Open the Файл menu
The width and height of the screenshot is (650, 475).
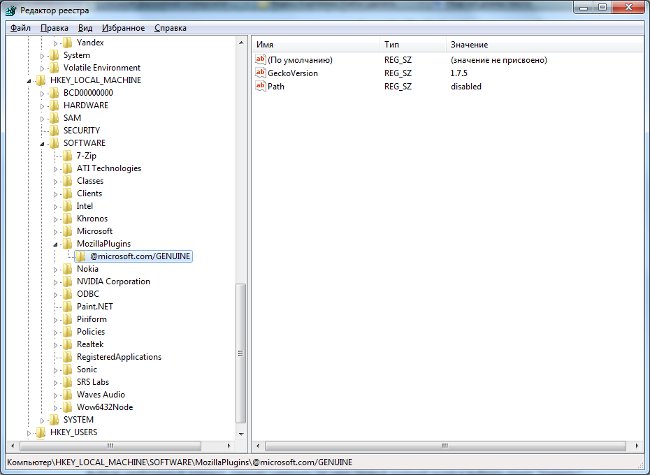[20, 28]
